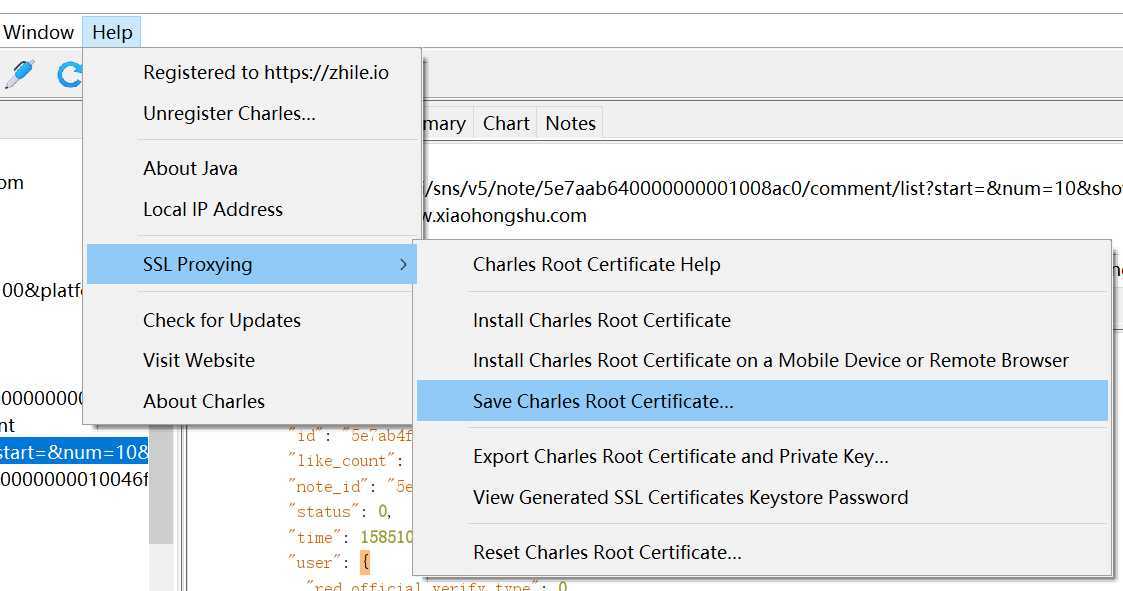The height and width of the screenshot is (591, 1123).
Task: Select the row ending 0000000010046f
Action: click(74, 479)
